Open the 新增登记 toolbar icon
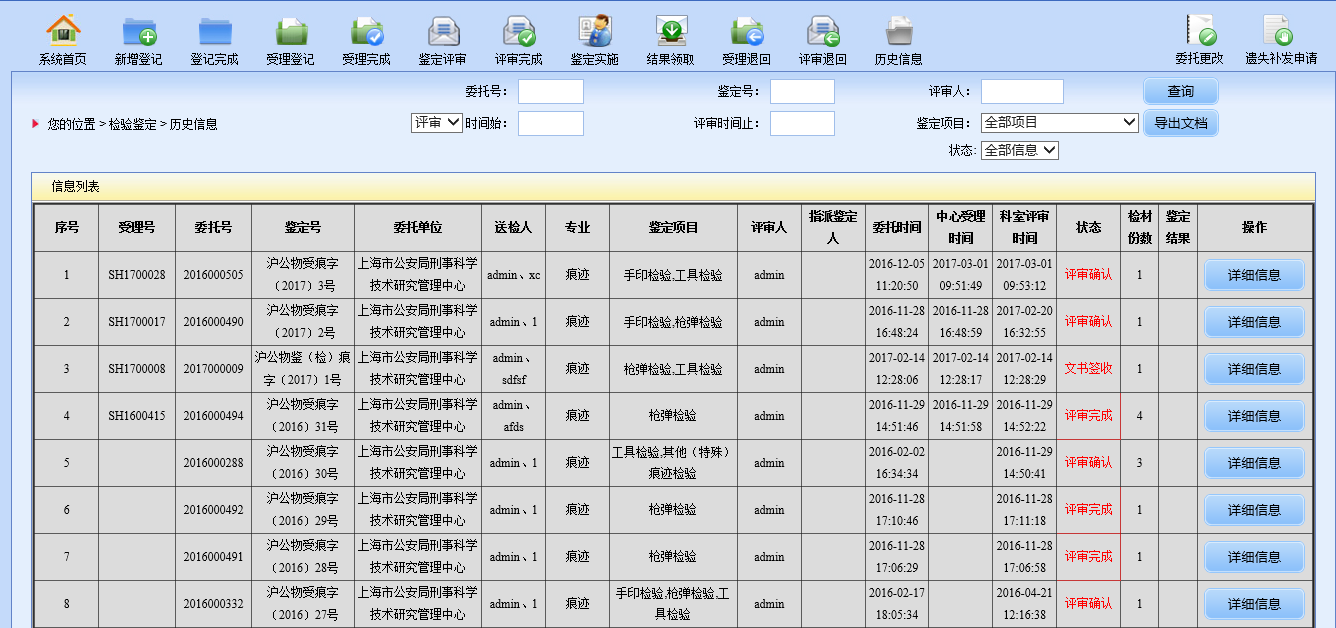Image resolution: width=1336 pixels, height=628 pixels. [x=139, y=40]
